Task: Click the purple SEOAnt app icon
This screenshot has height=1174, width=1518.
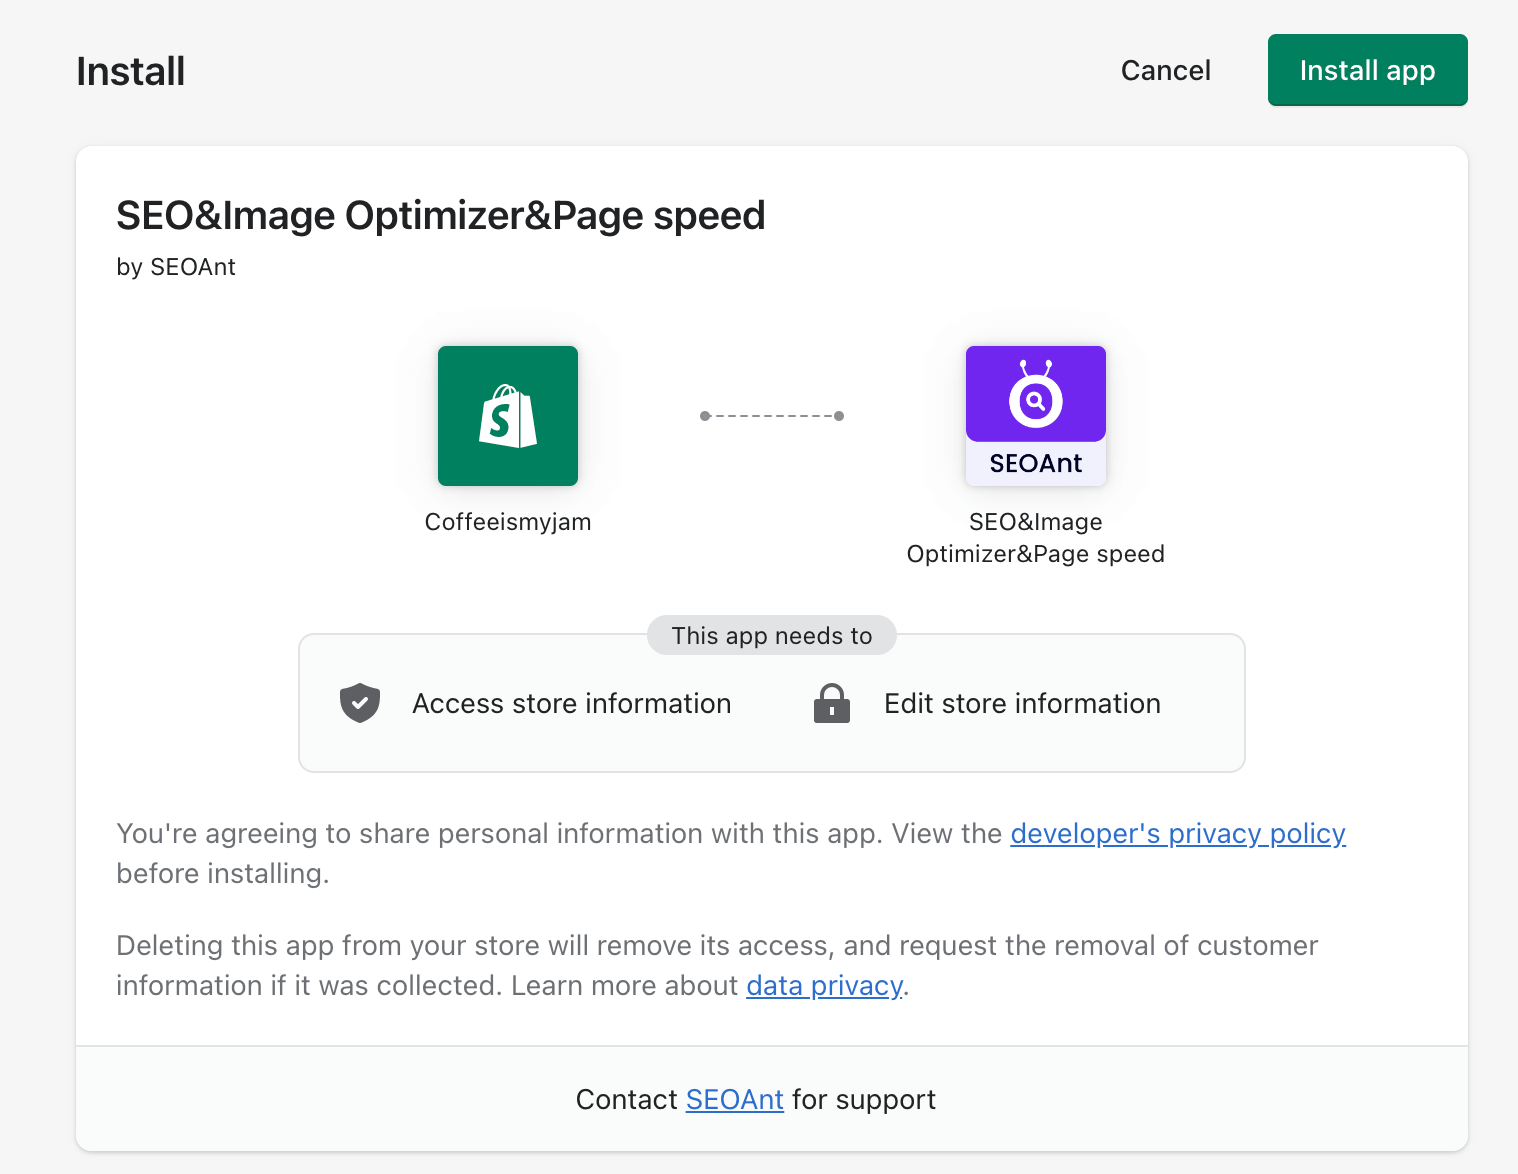Action: point(1036,416)
